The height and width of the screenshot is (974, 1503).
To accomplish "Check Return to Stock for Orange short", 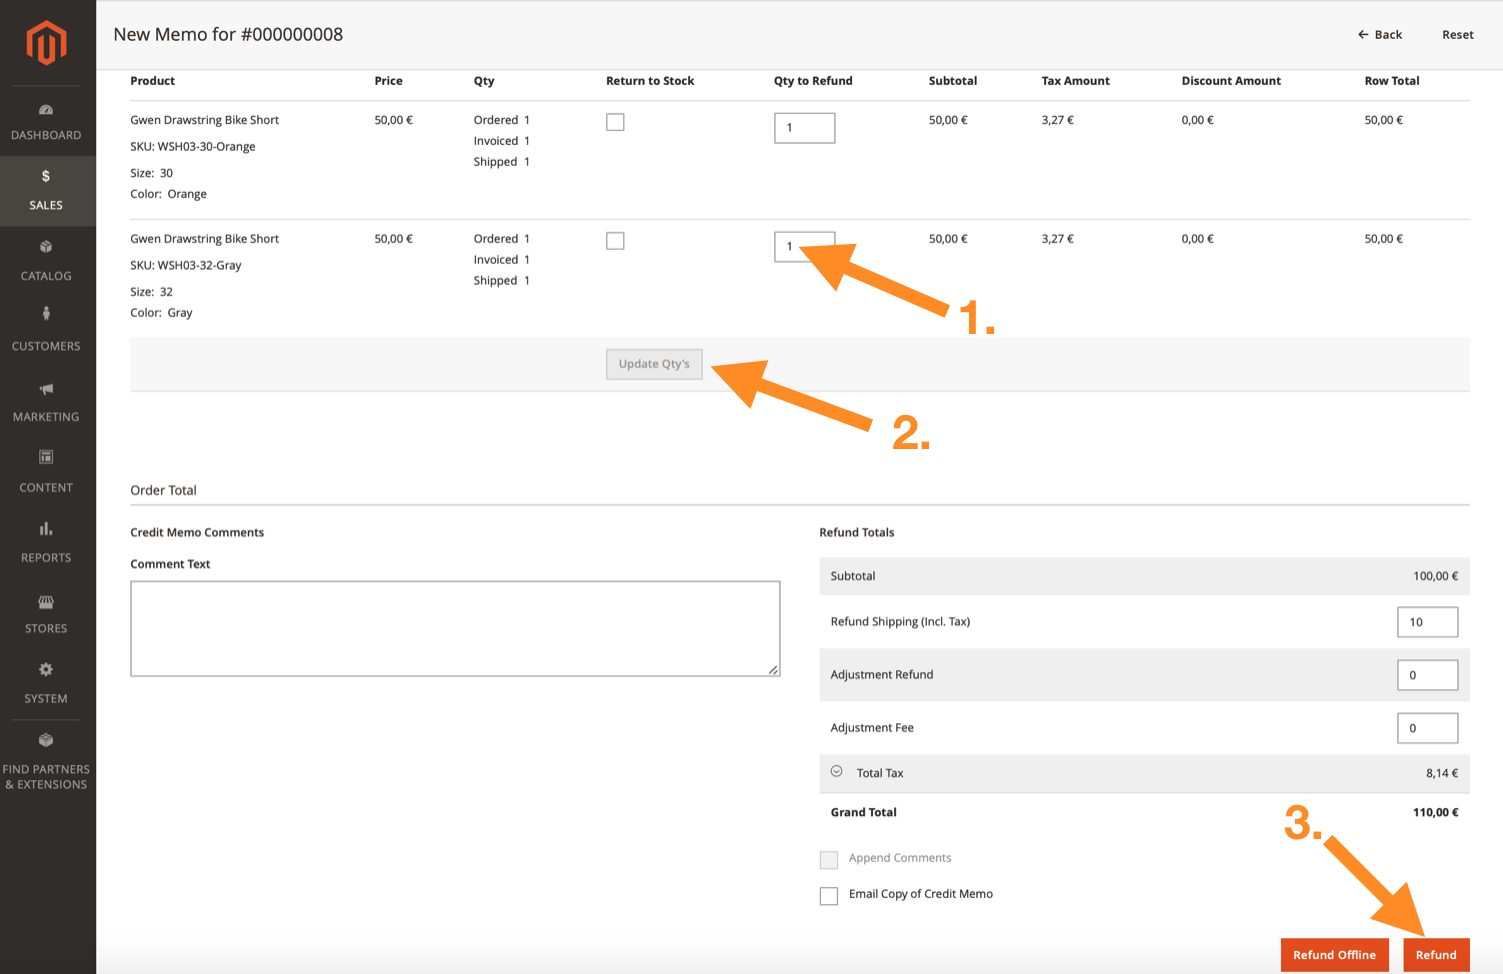I will tap(615, 122).
